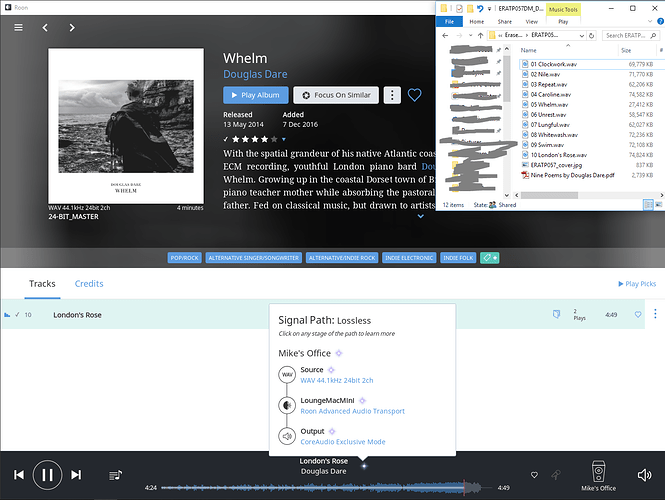This screenshot has width=665, height=500.
Task: Open the Explorer recent locations dropdown
Action: [x=470, y=36]
